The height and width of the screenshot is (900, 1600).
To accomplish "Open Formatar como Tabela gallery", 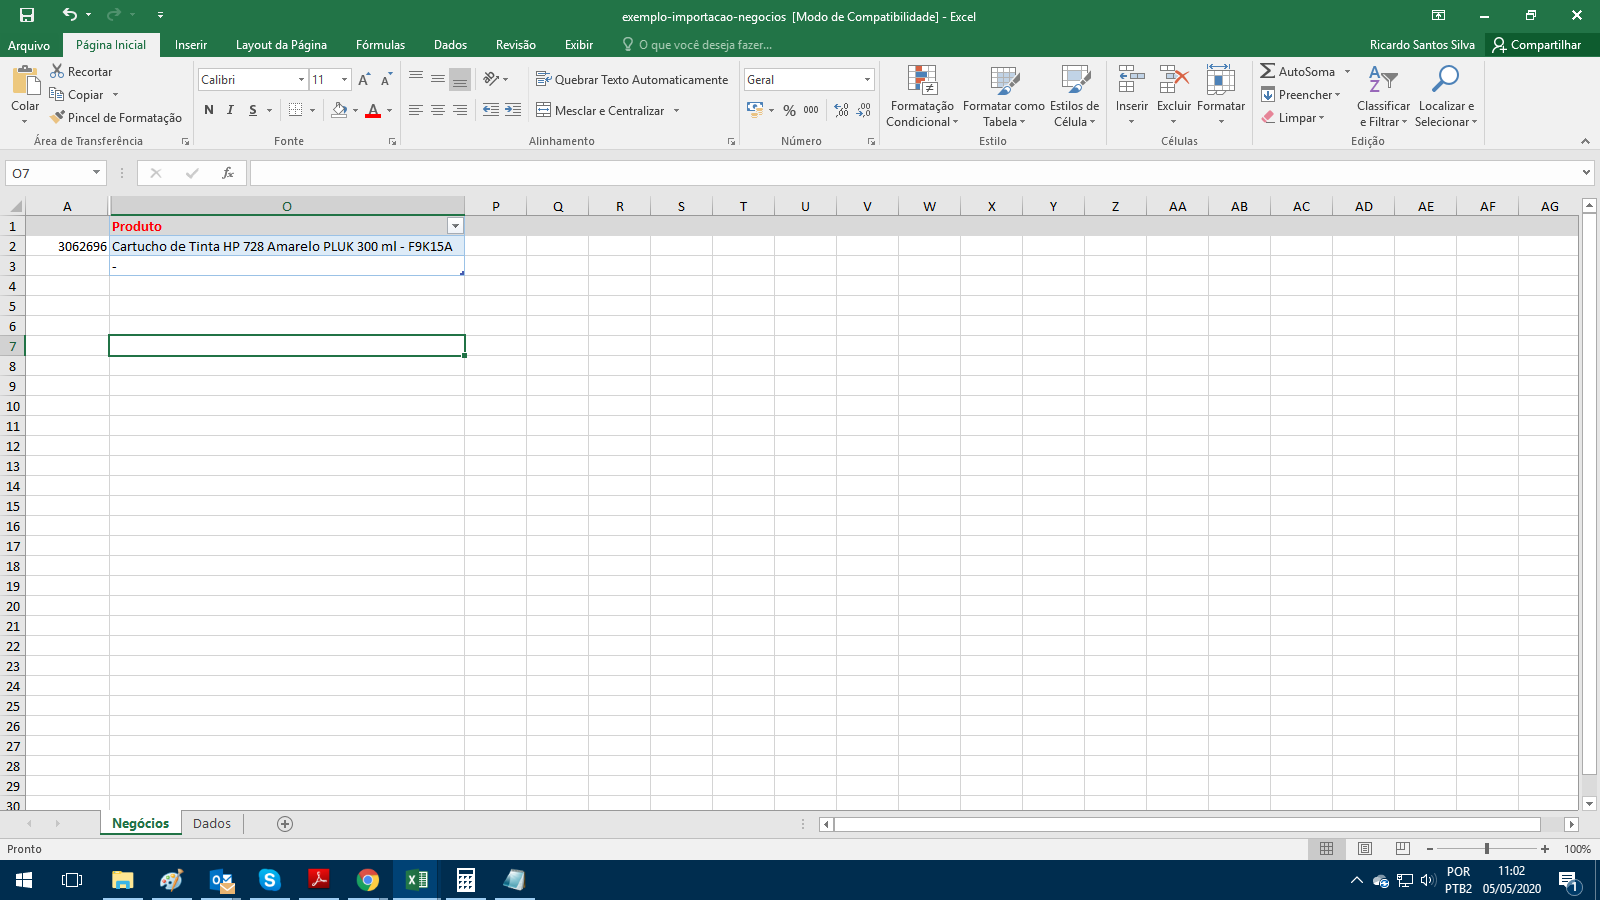I will [1004, 96].
